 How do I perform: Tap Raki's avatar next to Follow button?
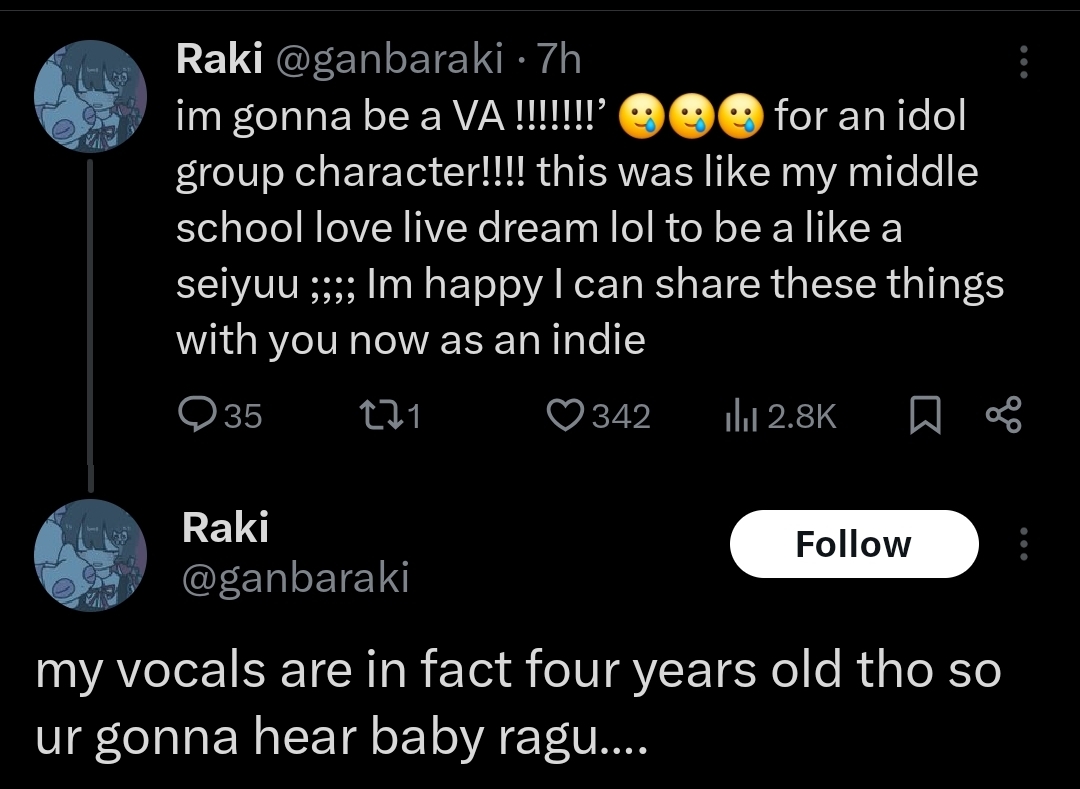[91, 555]
